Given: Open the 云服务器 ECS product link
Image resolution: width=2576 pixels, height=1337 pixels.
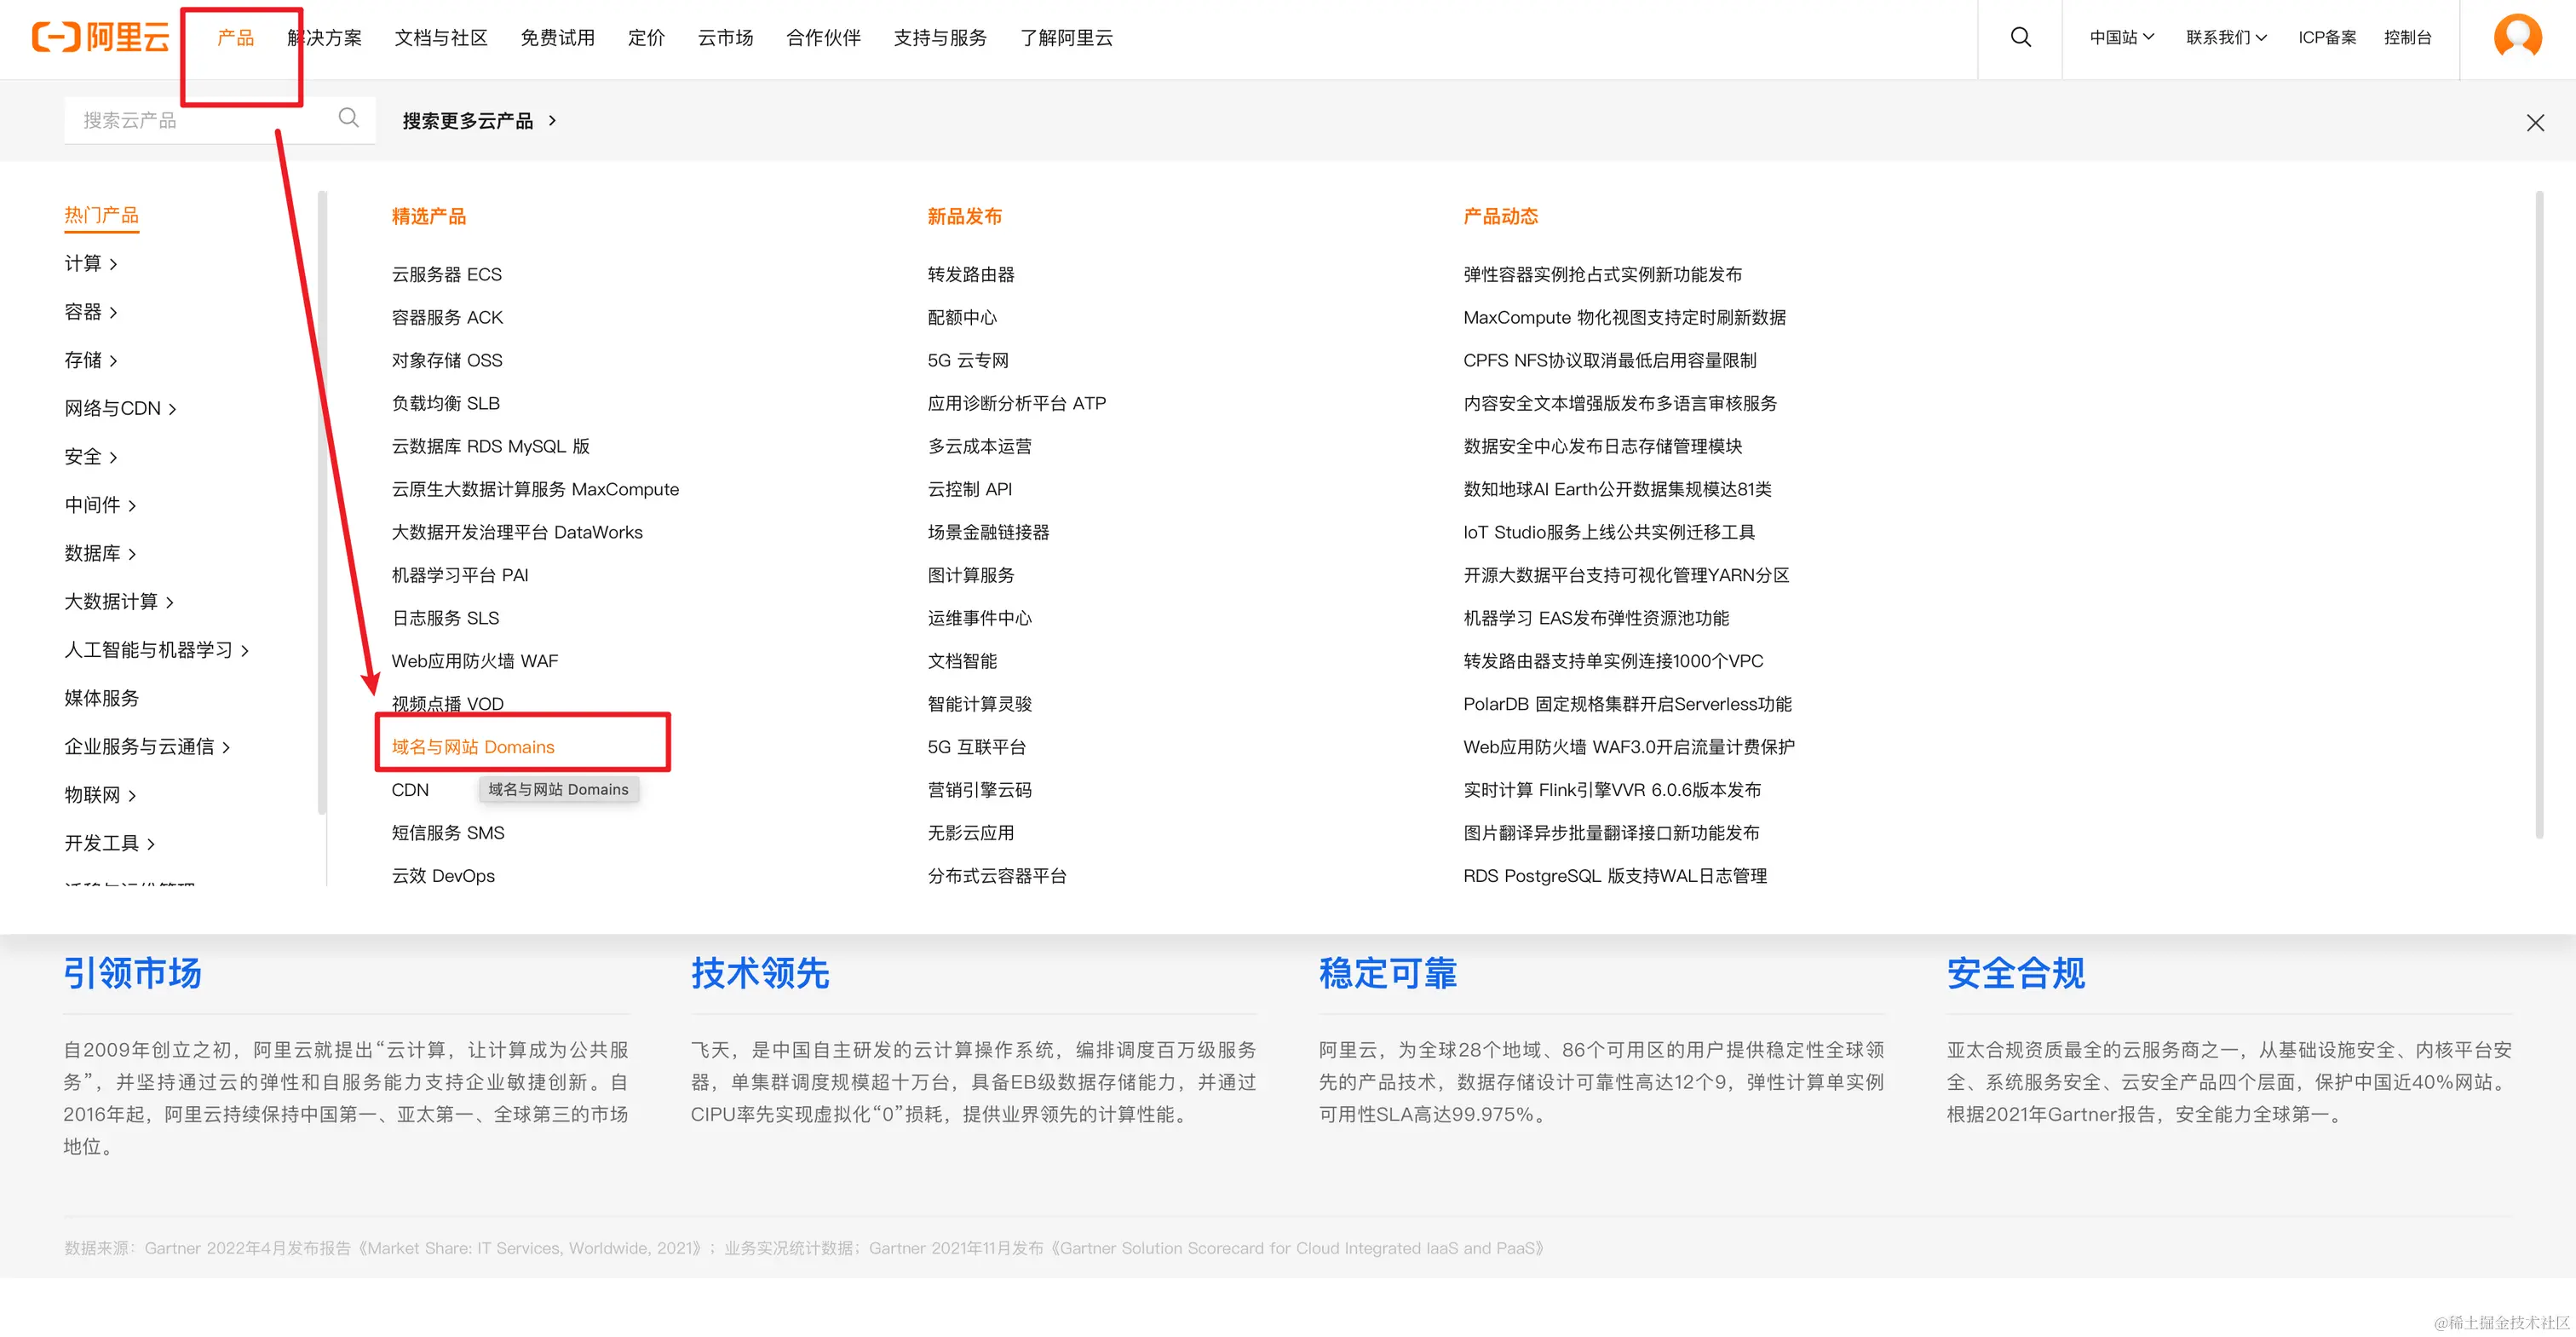Looking at the screenshot, I should tap(446, 275).
